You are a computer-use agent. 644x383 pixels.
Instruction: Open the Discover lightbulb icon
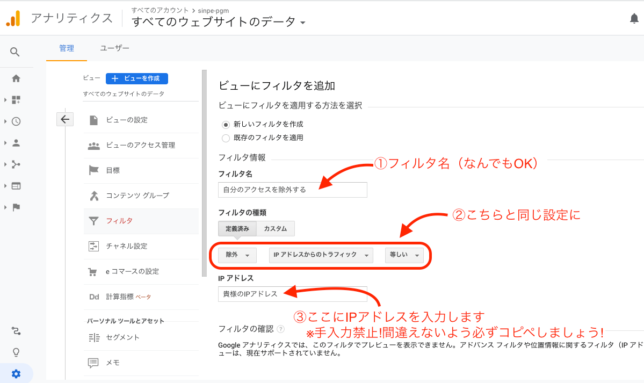coord(16,352)
